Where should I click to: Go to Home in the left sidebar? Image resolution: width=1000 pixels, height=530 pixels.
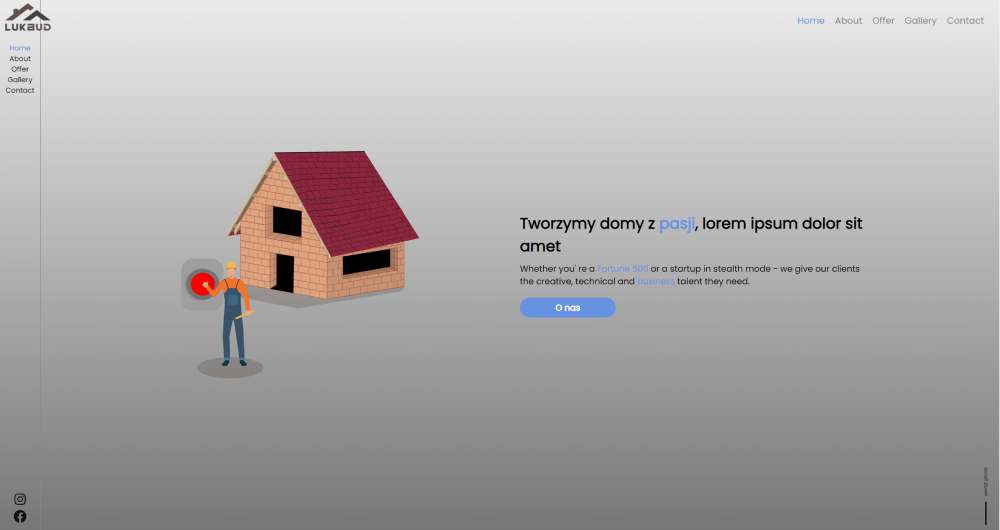click(20, 48)
